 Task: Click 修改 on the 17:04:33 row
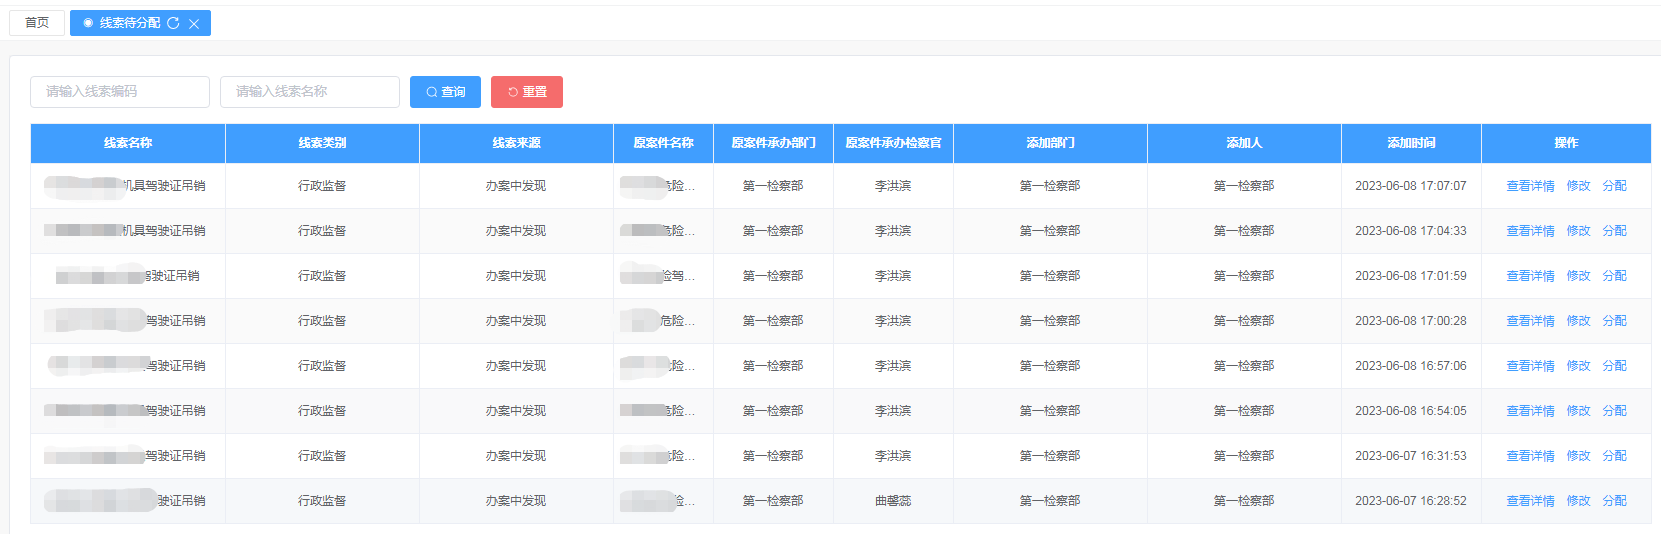click(x=1578, y=231)
